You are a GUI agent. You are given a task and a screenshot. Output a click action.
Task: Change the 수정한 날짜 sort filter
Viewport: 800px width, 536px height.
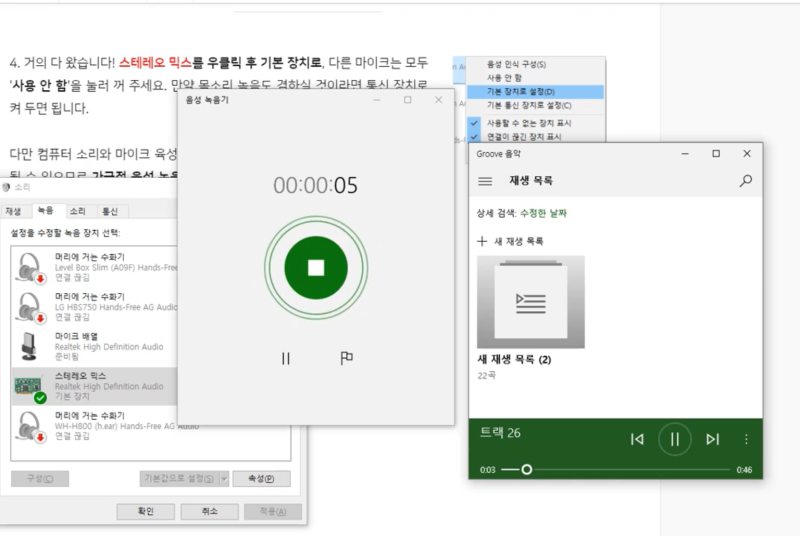[543, 213]
